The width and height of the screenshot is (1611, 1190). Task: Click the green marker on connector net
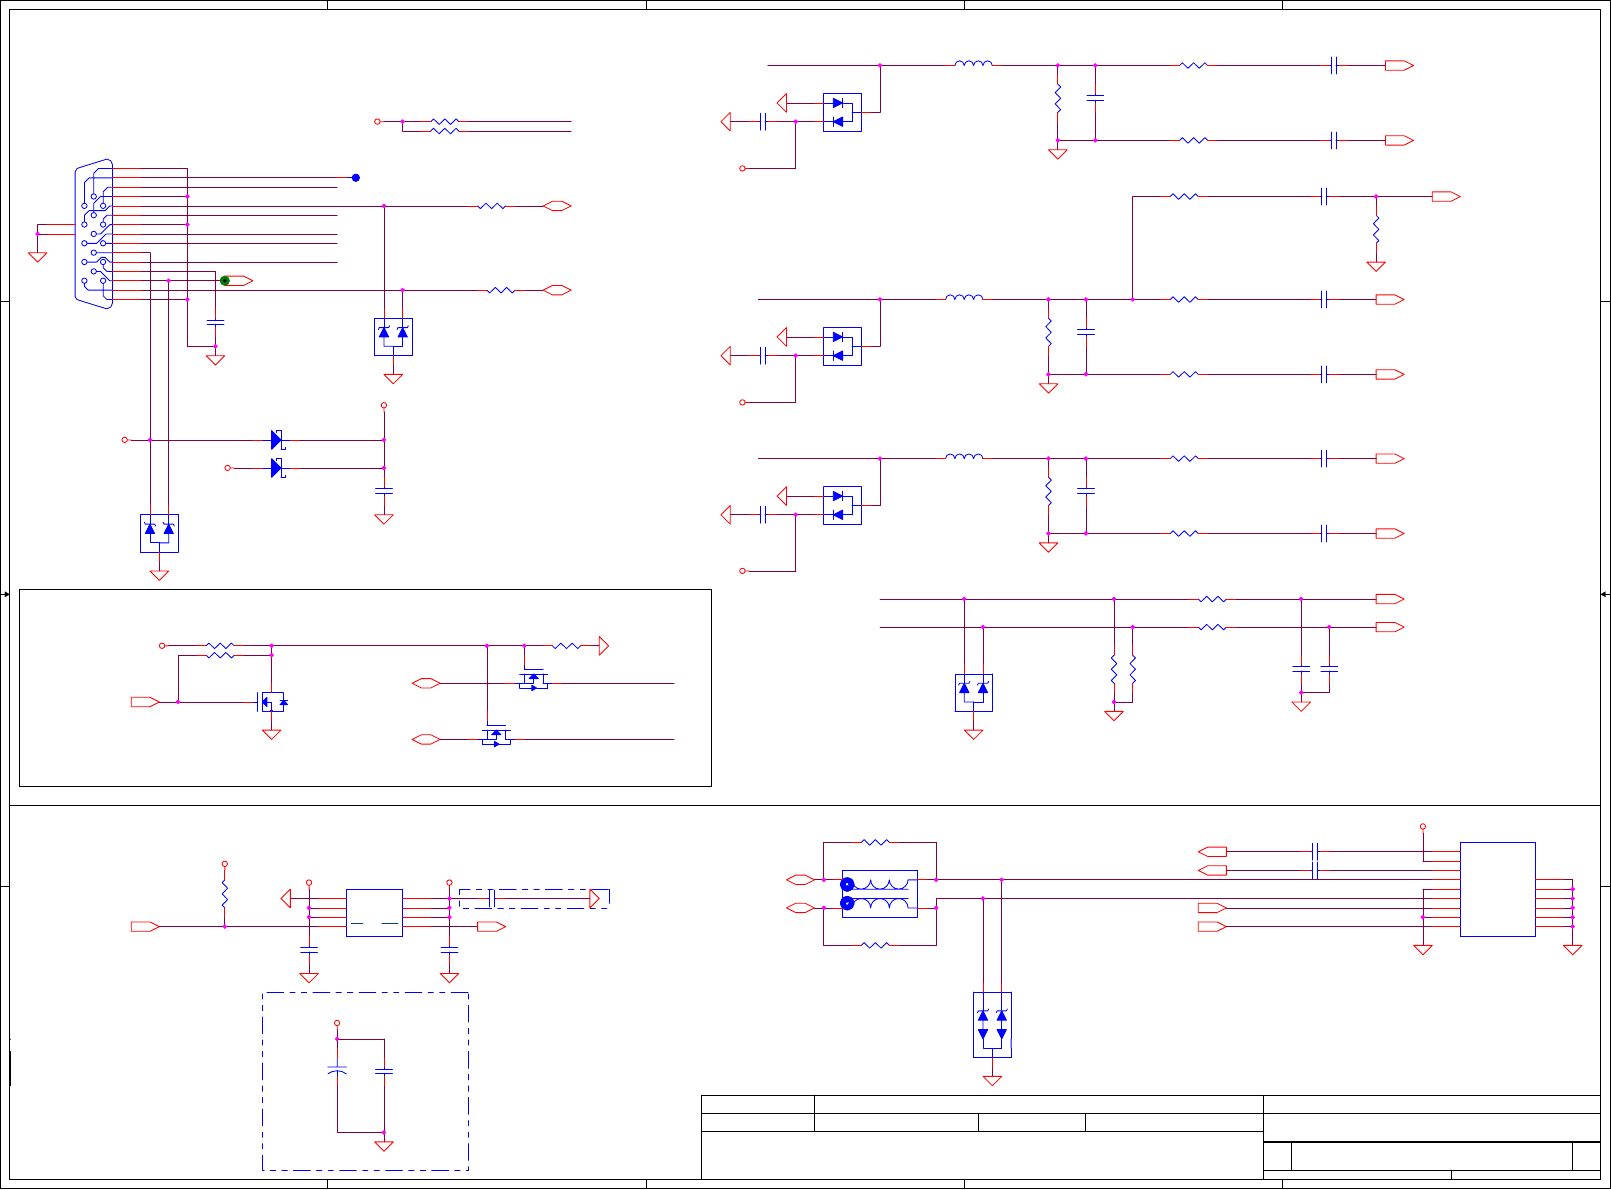[x=225, y=281]
